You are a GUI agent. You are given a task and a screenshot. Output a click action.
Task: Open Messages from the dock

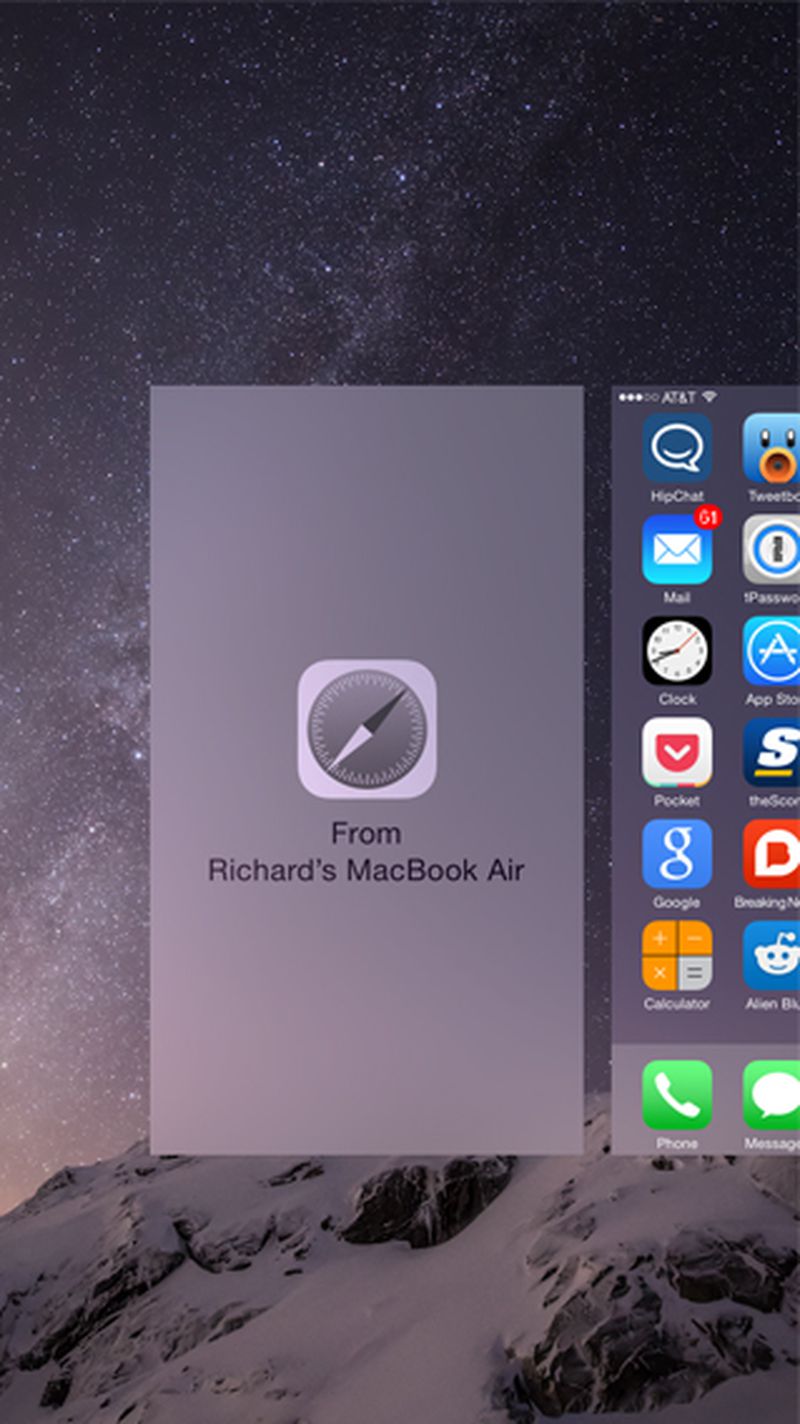click(772, 1096)
